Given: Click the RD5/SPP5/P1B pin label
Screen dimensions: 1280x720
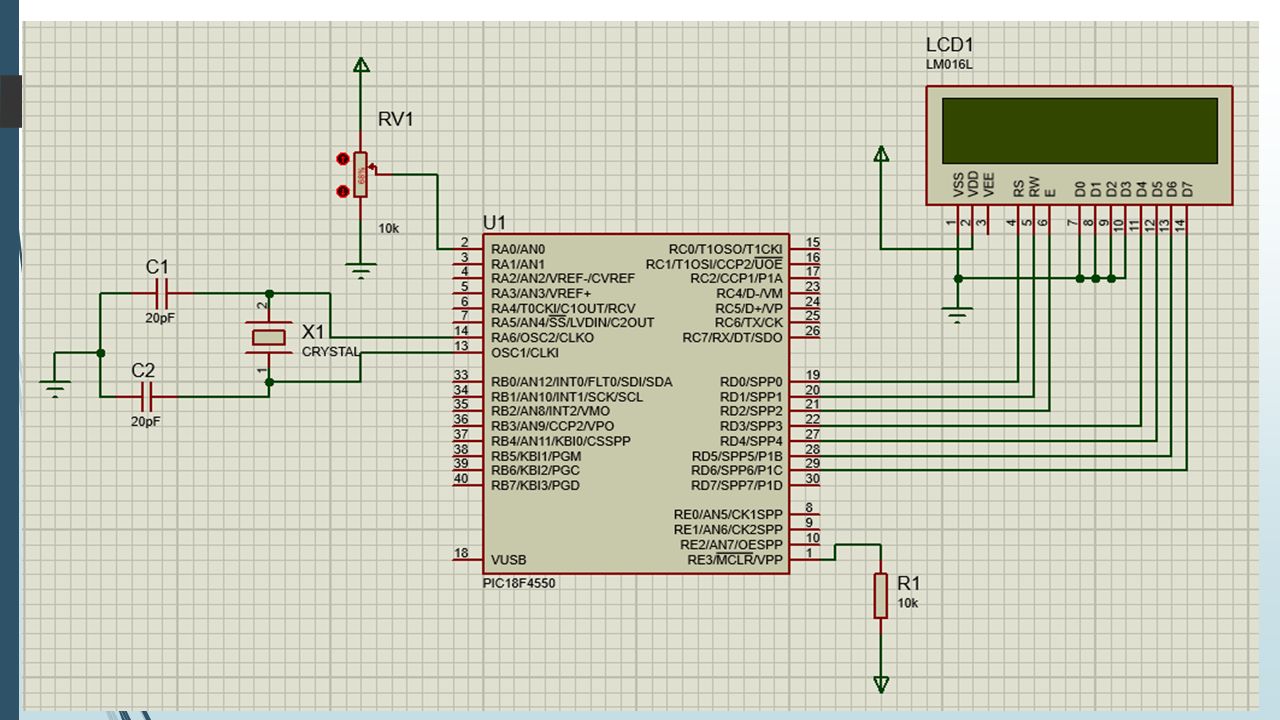Looking at the screenshot, I should [737, 456].
